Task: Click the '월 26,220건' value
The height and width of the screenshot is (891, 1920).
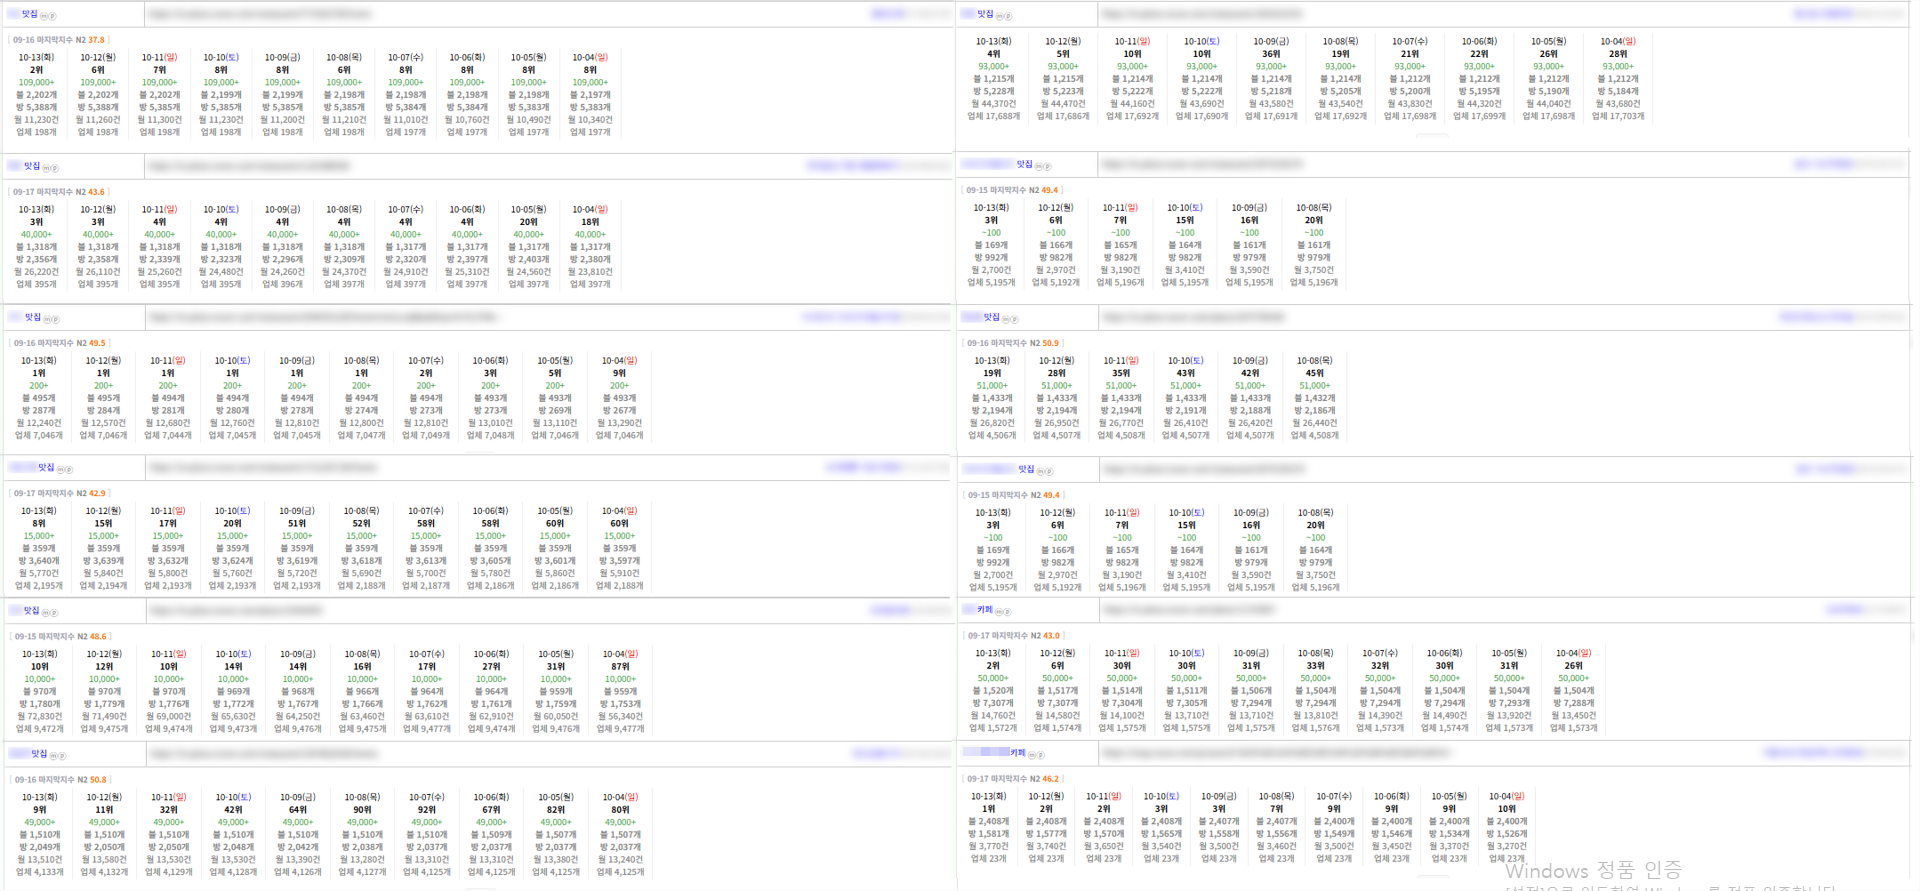Action: coord(36,272)
